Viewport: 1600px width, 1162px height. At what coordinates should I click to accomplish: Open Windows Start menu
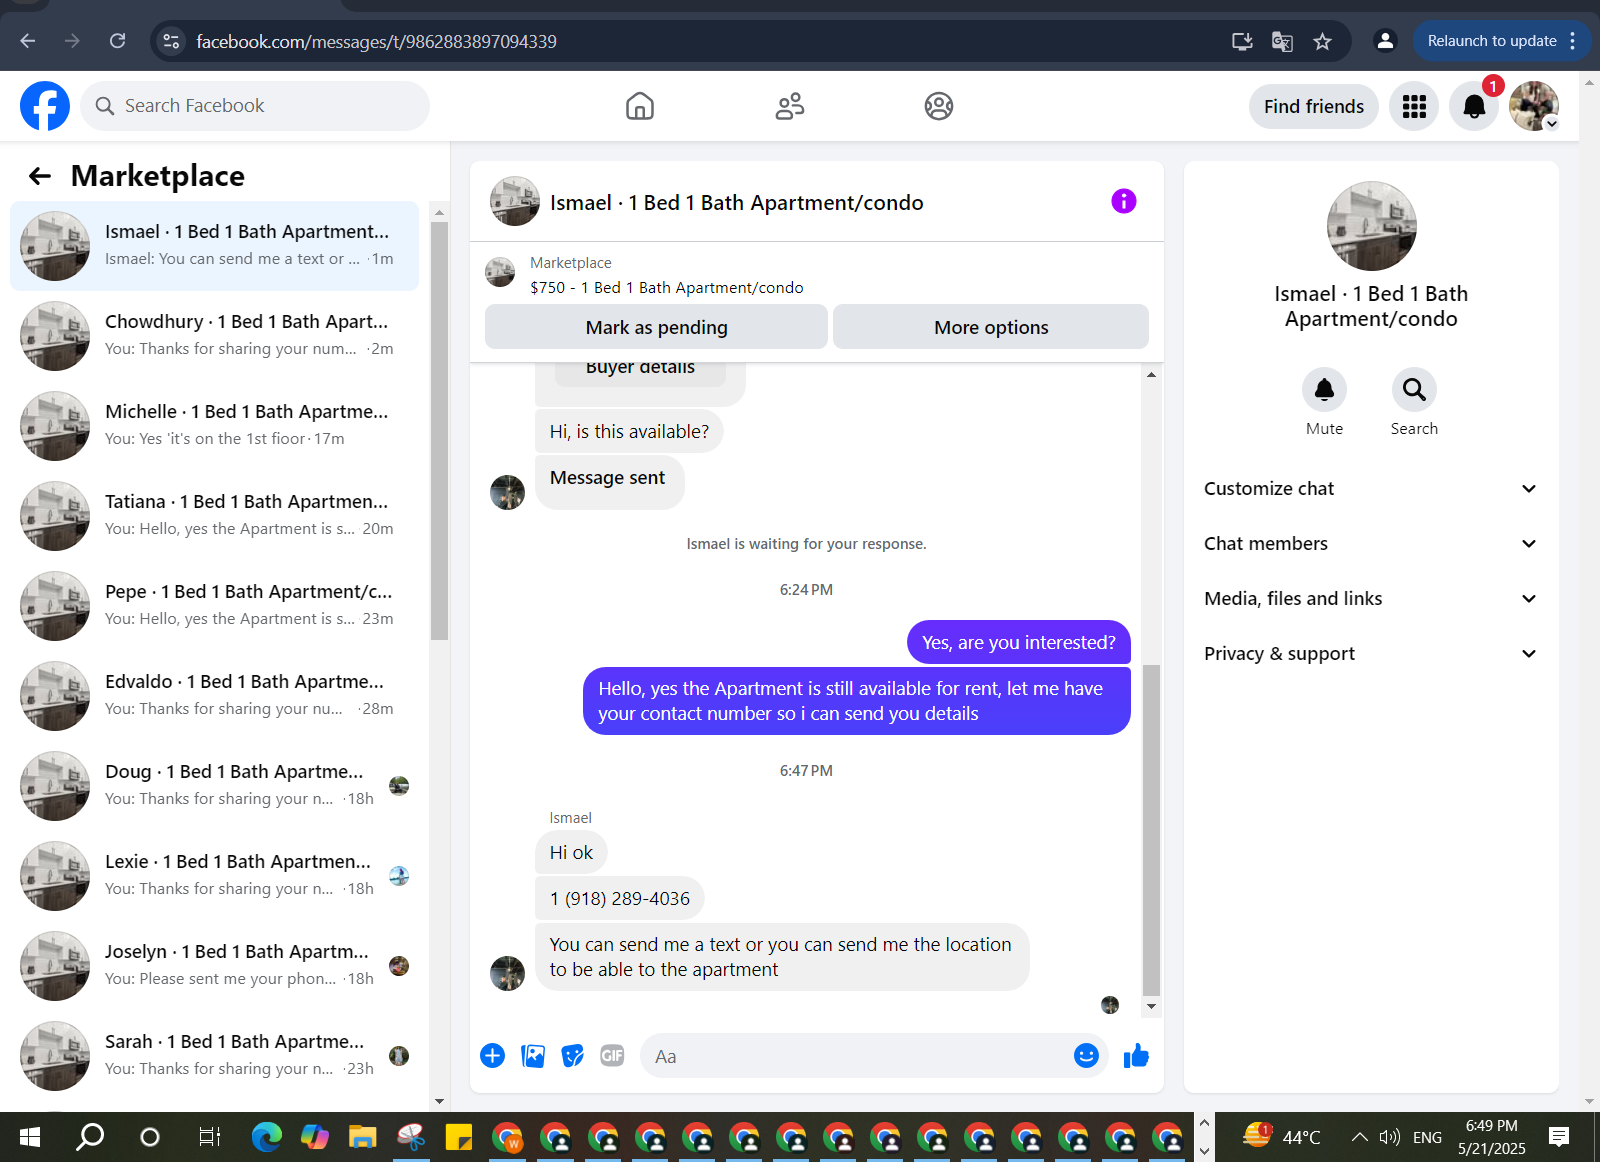tap(30, 1137)
